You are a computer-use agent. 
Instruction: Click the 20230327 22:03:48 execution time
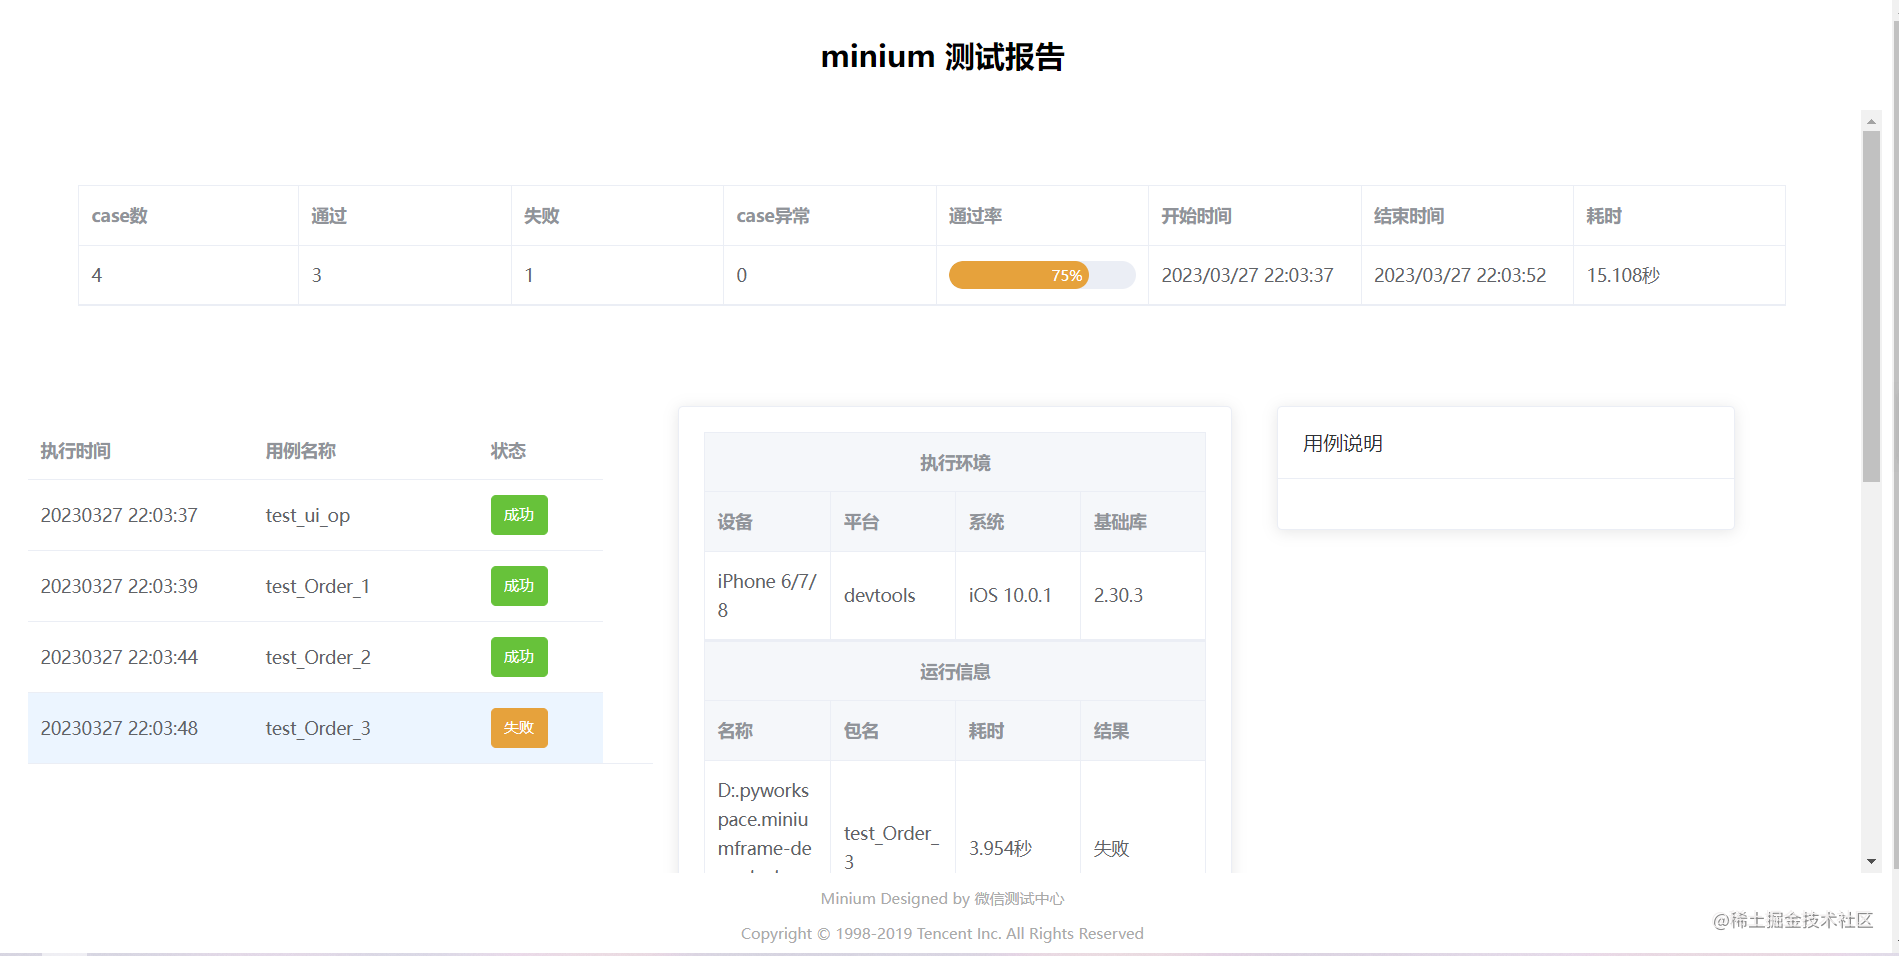[x=119, y=729]
